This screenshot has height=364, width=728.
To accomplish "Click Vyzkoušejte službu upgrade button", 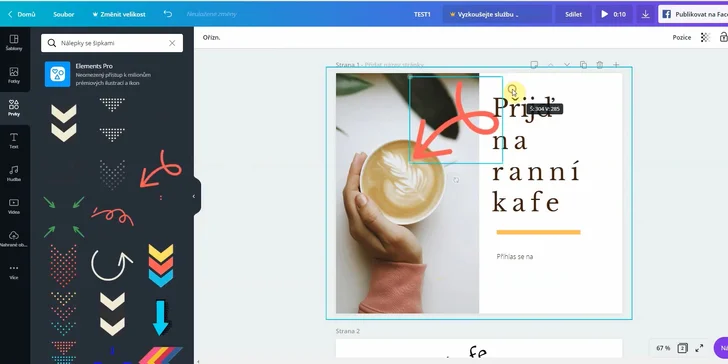I will [497, 14].
